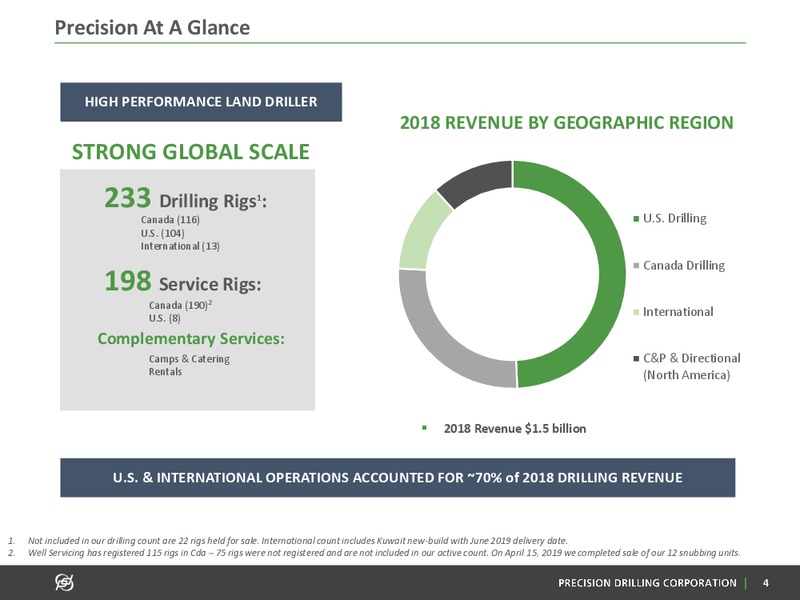Click 'Canada (190)' under Service Rigs

[x=180, y=305]
